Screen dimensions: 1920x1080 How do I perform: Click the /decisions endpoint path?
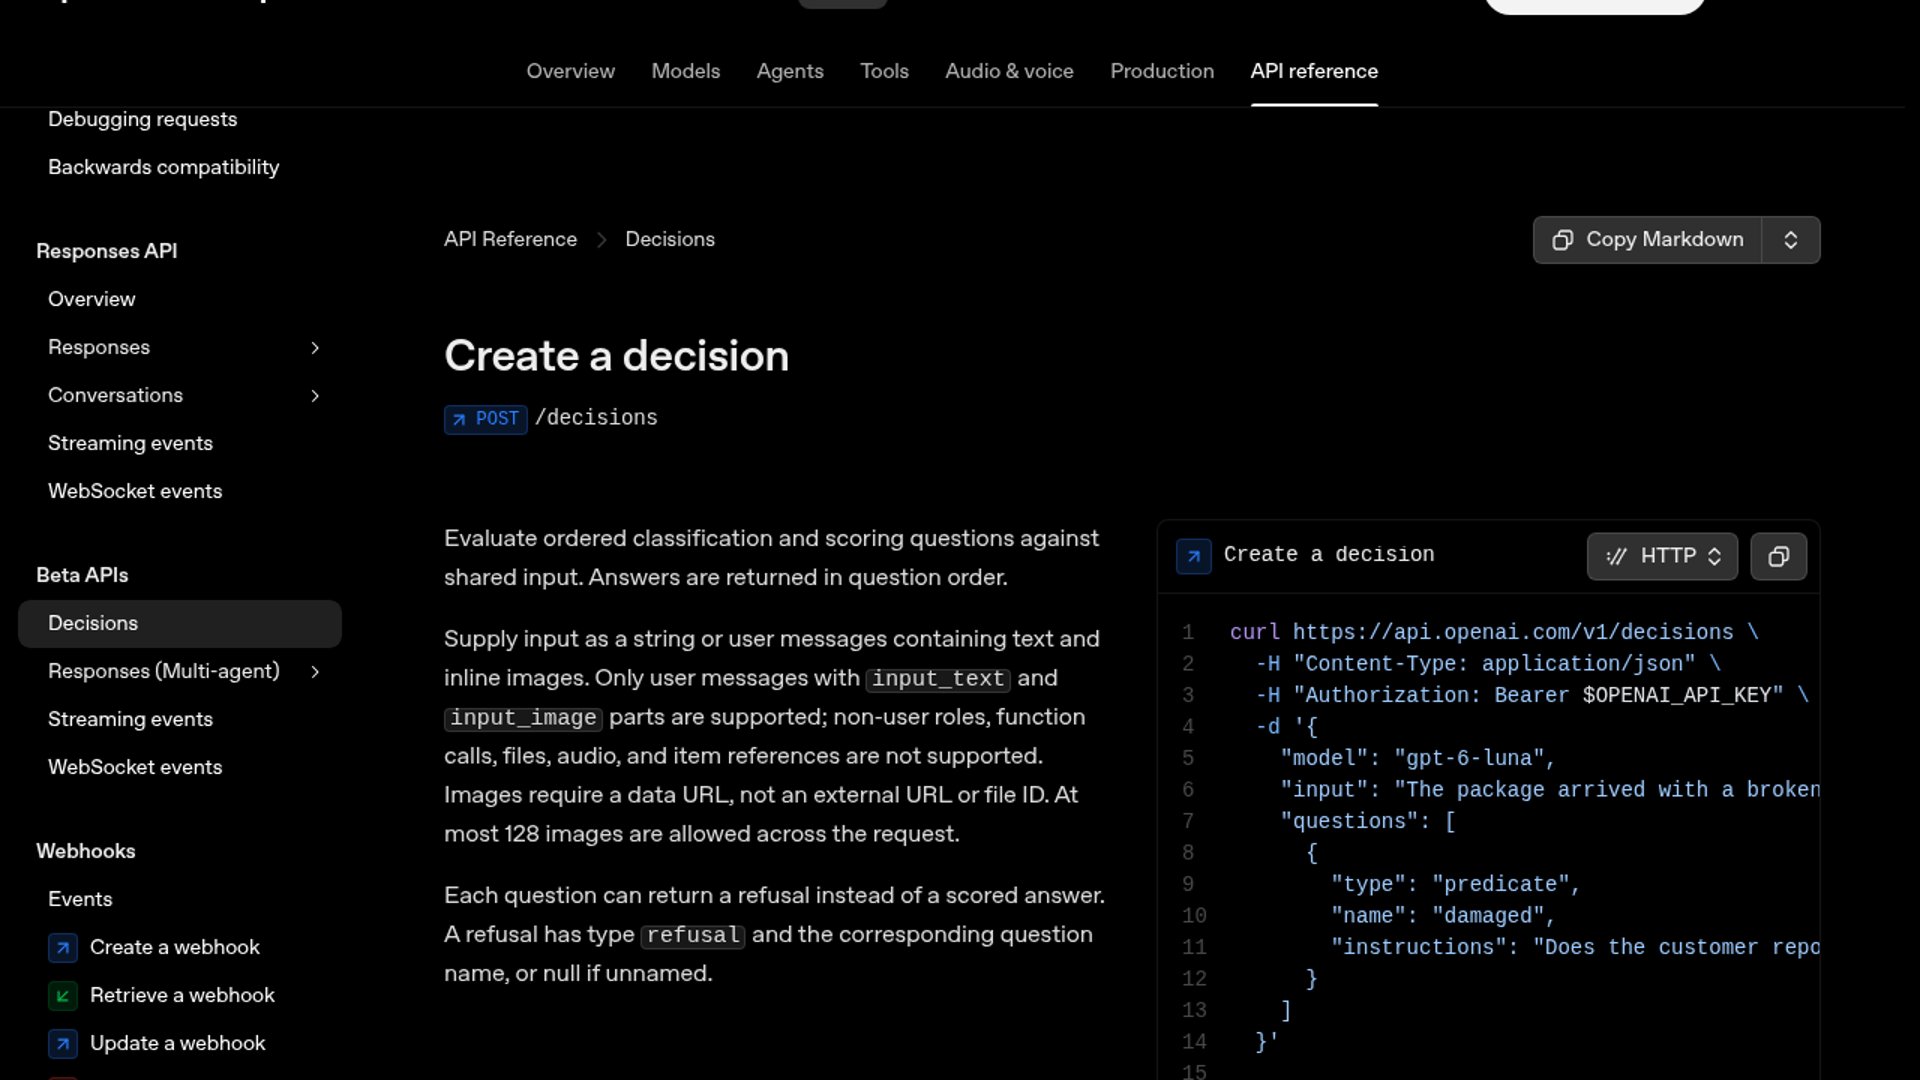(596, 418)
